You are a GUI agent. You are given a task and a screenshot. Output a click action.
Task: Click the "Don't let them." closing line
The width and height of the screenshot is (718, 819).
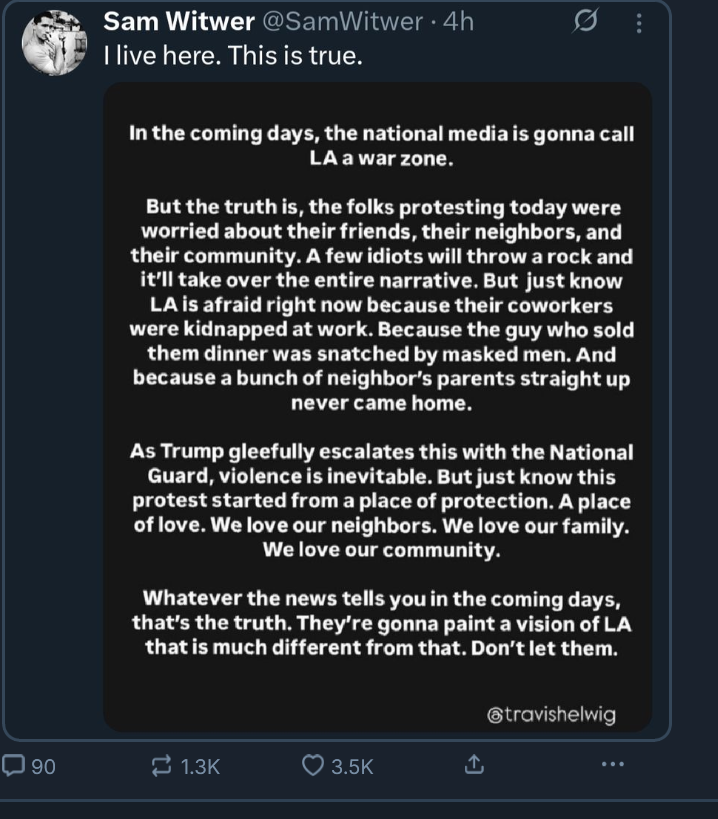click(544, 648)
